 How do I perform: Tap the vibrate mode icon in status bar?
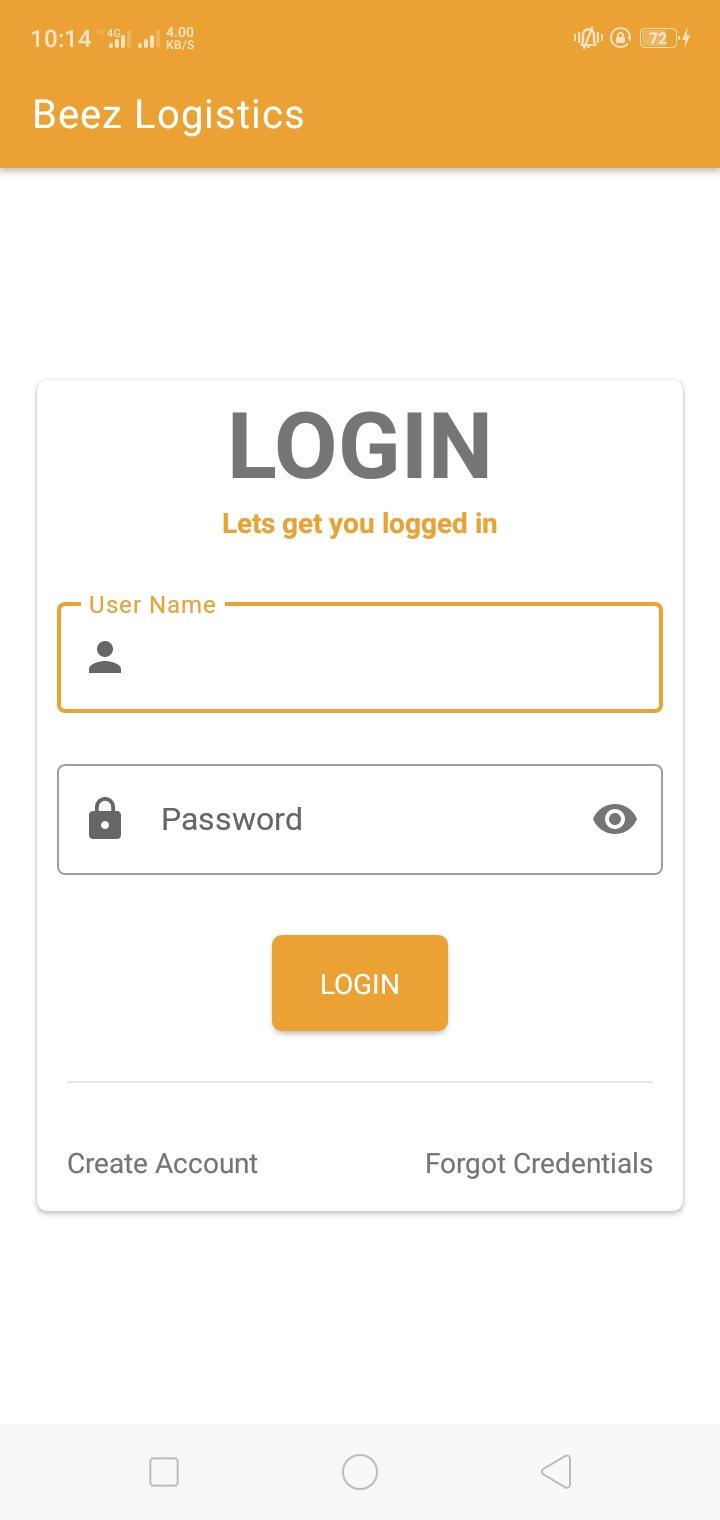(x=587, y=38)
